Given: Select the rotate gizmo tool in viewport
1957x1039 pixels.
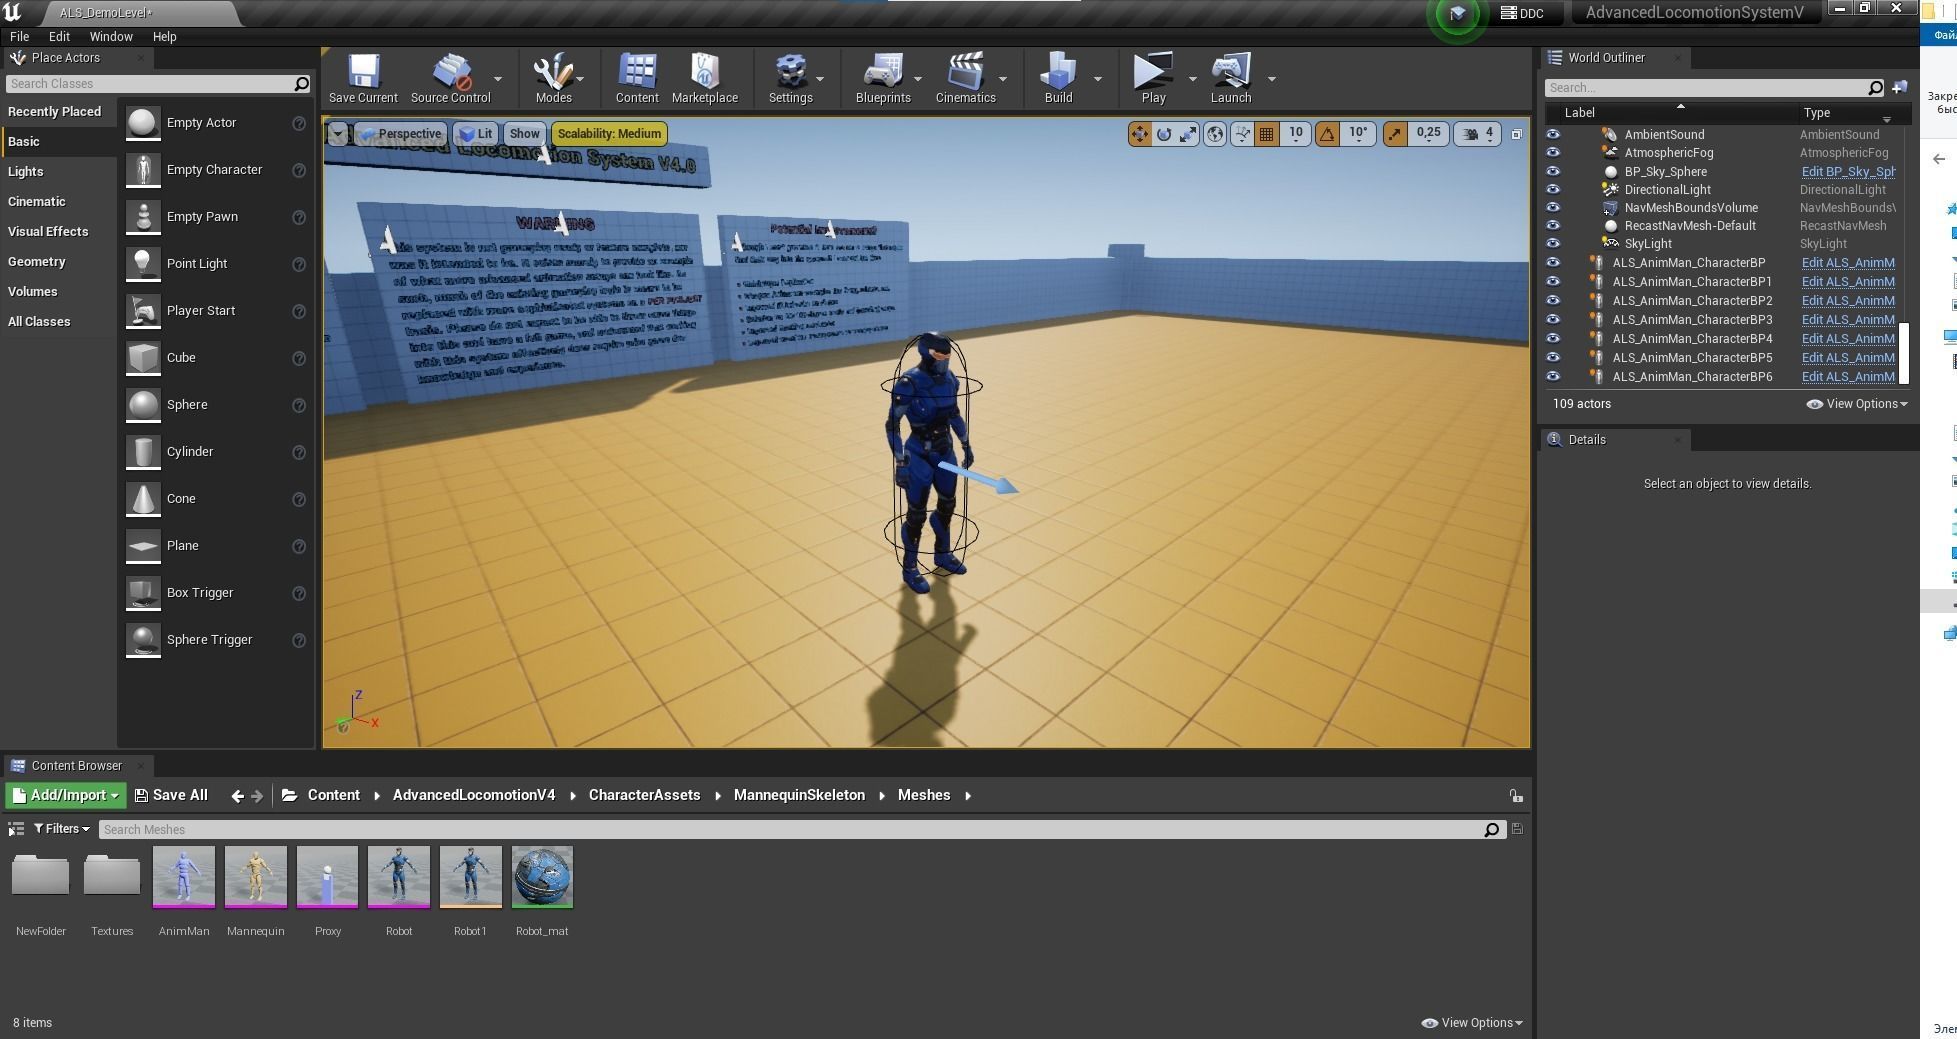Looking at the screenshot, I should [x=1164, y=134].
